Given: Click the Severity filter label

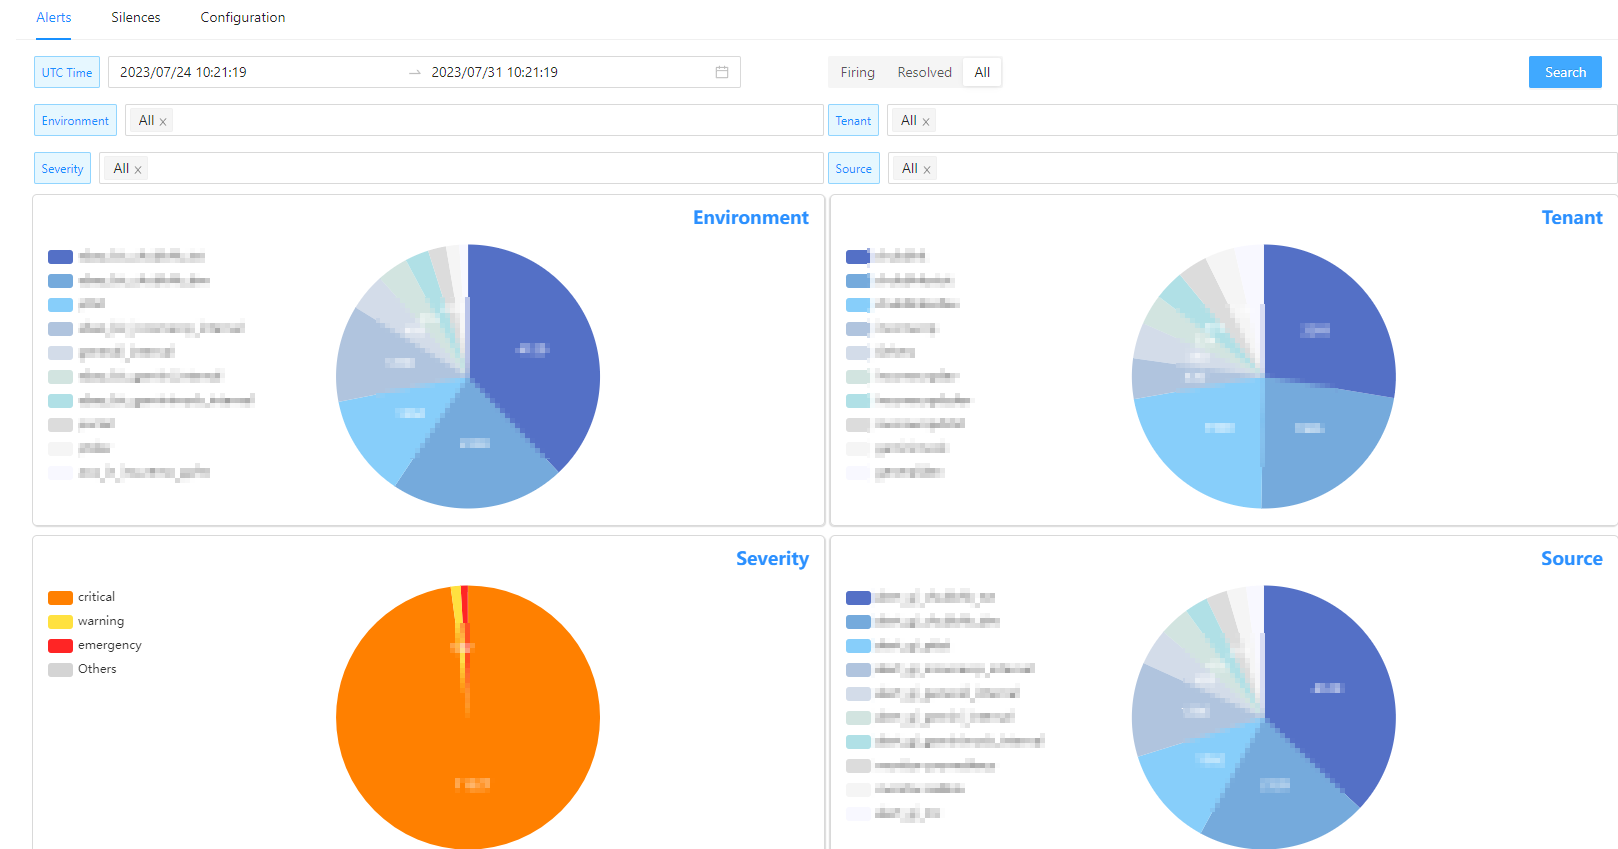Looking at the screenshot, I should (x=62, y=168).
